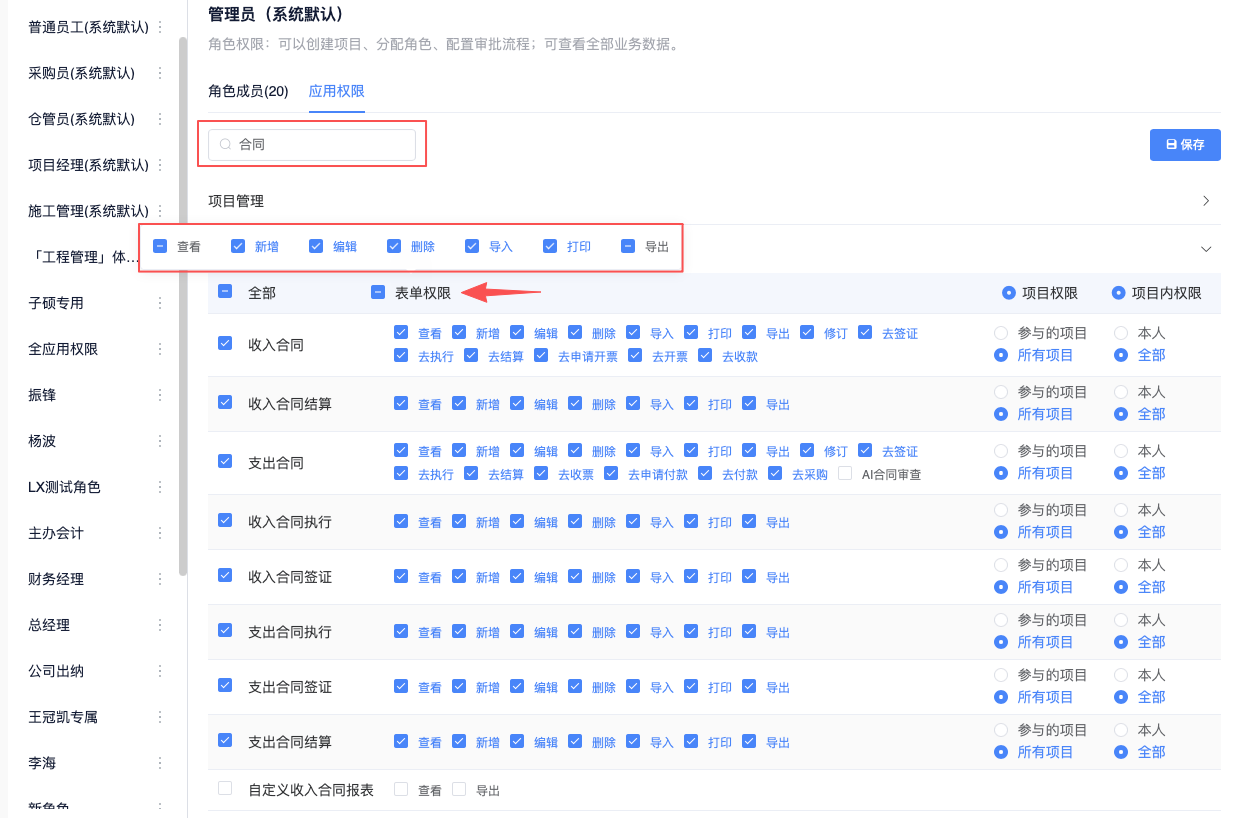Viewport: 1240px width, 818px height.
Task: Open more actions for 公司出纳 role
Action: tap(159, 671)
